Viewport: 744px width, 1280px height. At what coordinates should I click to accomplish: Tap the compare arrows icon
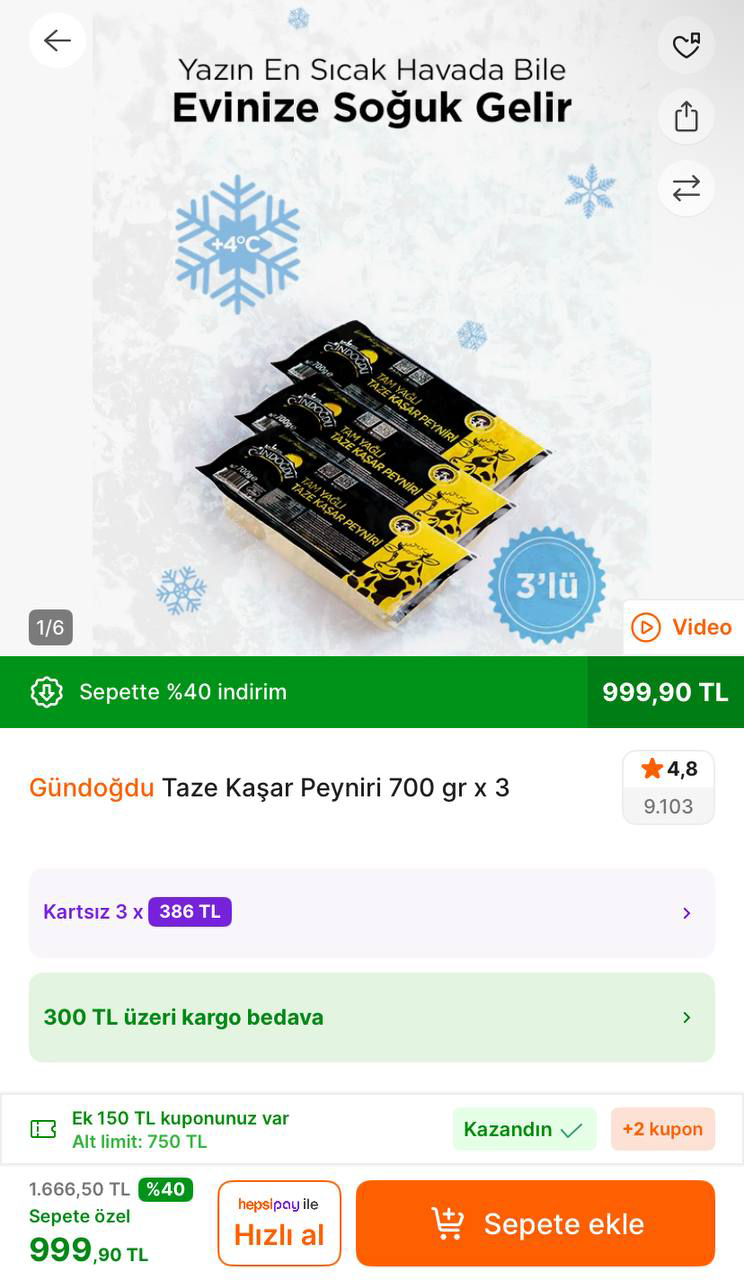(x=686, y=188)
